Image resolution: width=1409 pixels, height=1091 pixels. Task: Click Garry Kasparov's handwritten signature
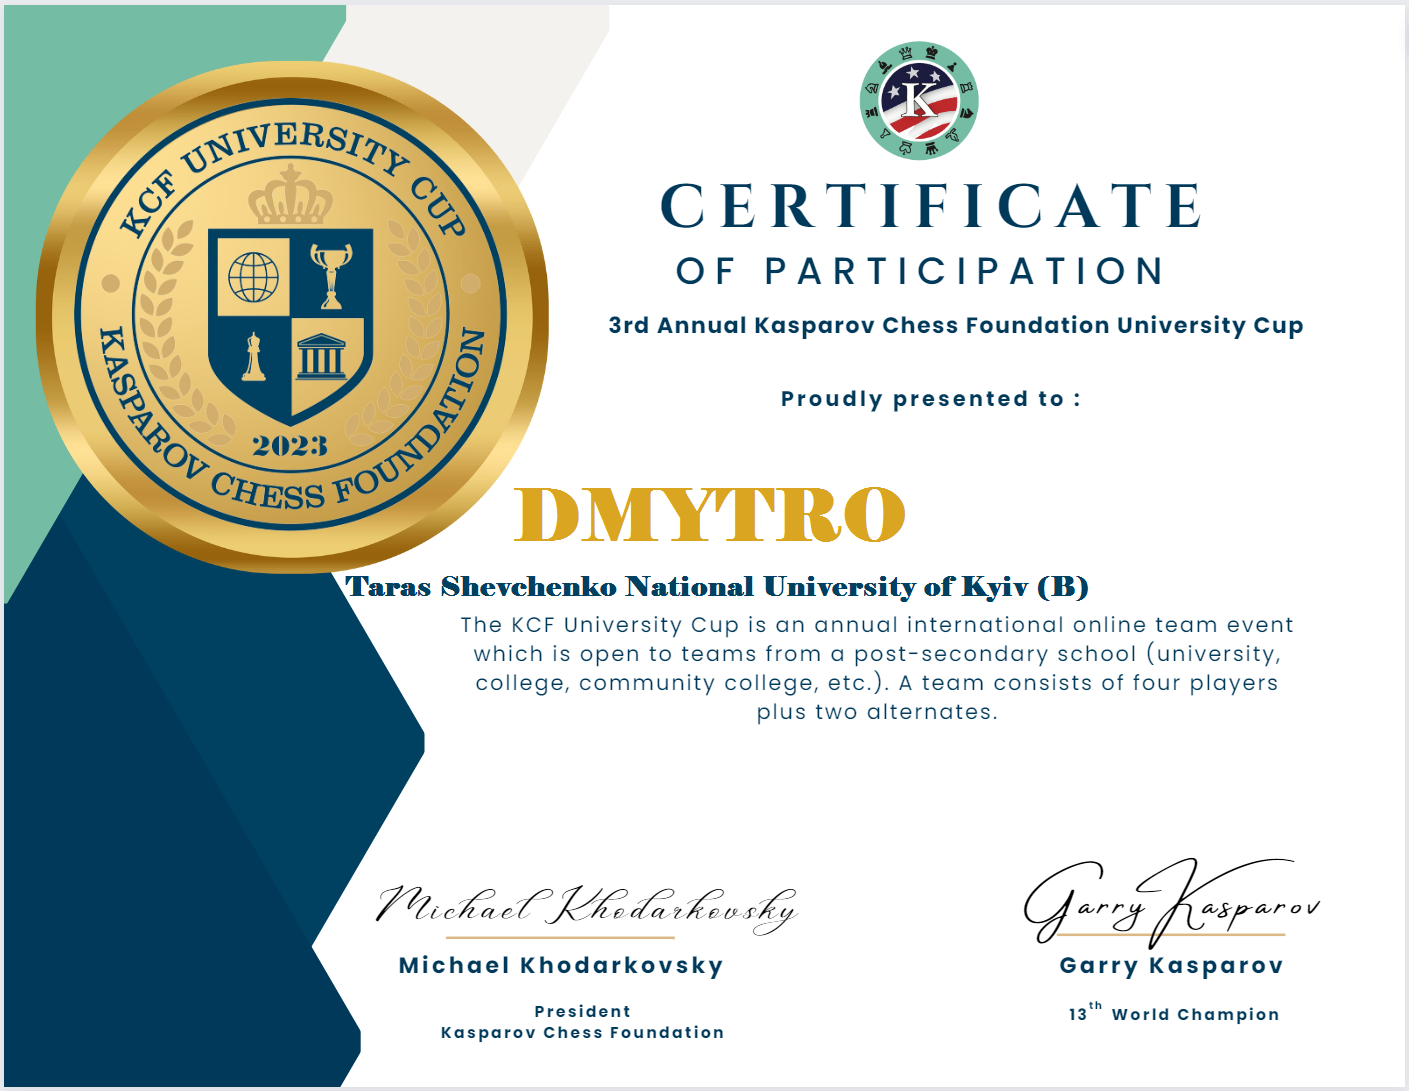[1168, 902]
